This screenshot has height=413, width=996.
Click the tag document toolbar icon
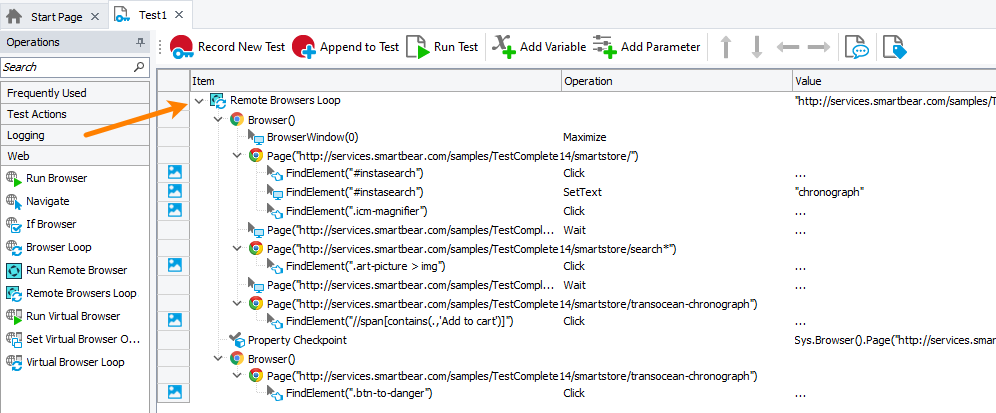(894, 47)
